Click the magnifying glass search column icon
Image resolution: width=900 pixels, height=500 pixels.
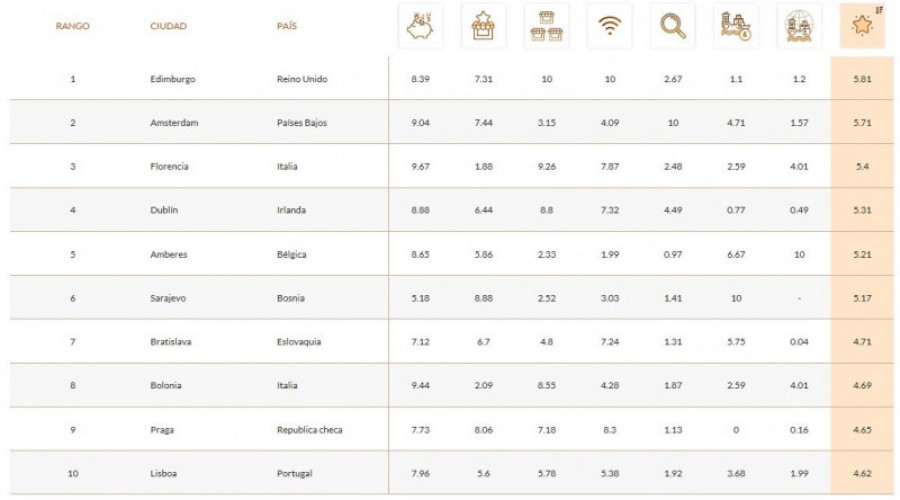(x=673, y=26)
